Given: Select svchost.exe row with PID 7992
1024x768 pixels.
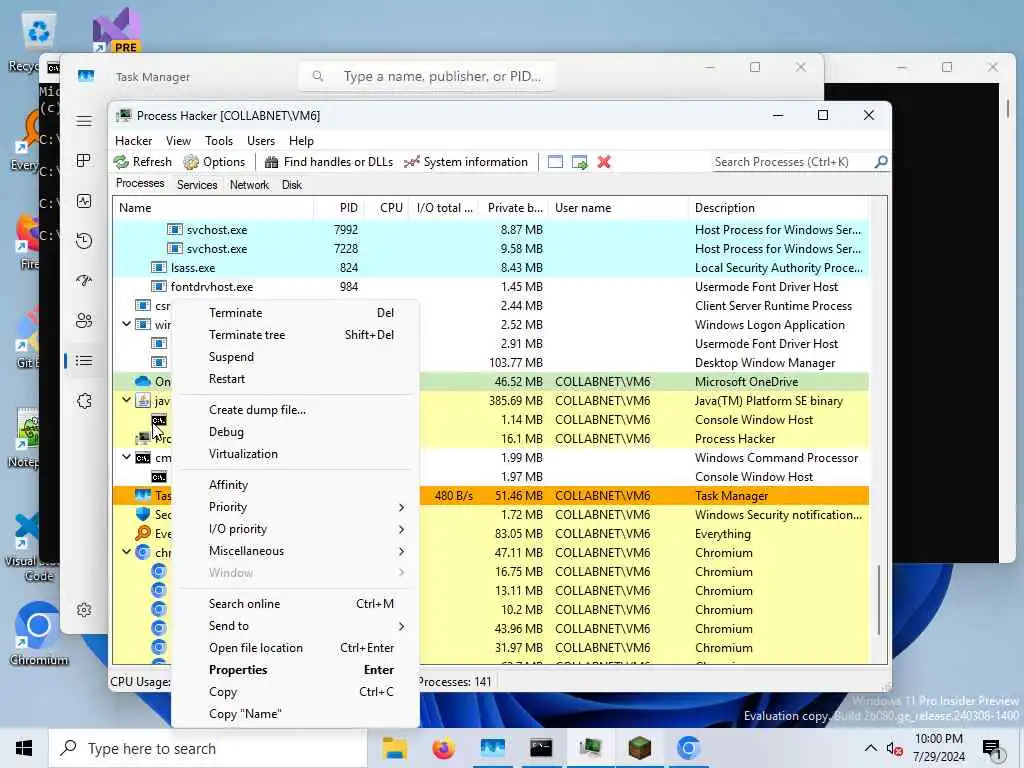Looking at the screenshot, I should (x=491, y=230).
